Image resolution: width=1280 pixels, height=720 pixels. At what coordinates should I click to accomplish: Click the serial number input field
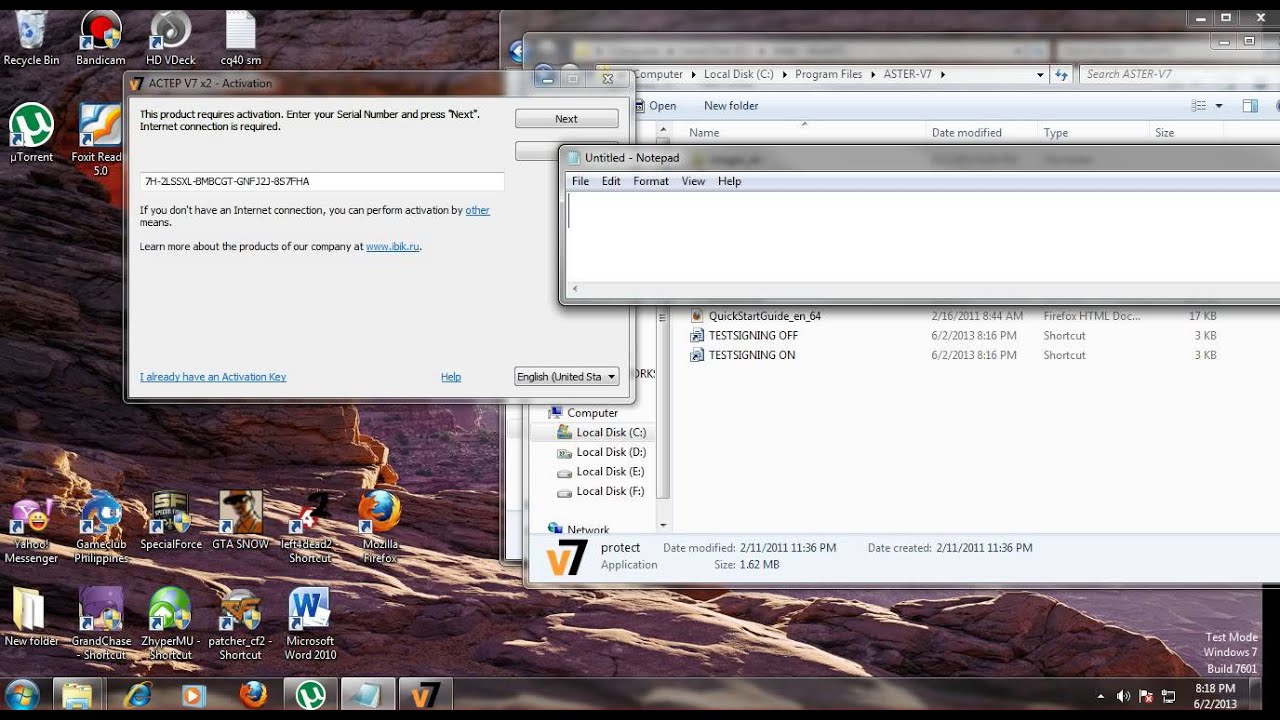tap(322, 181)
